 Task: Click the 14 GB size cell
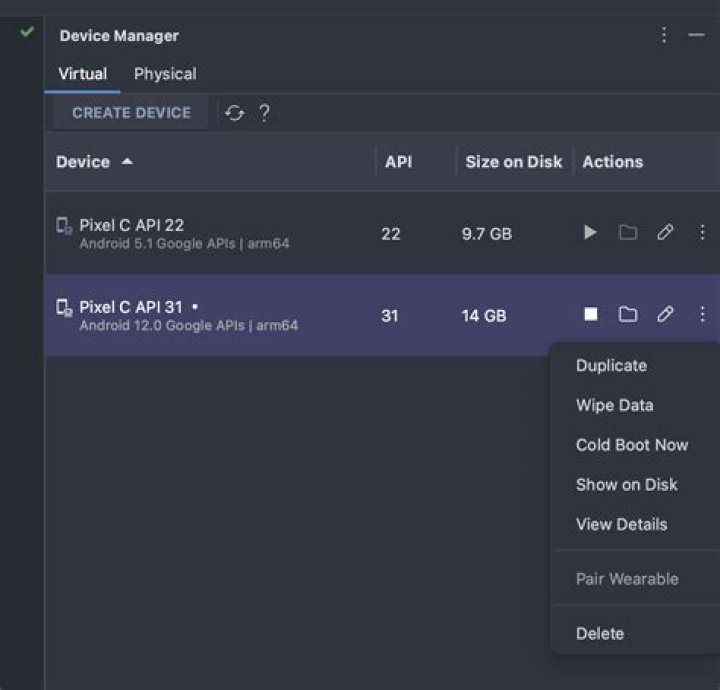[484, 316]
